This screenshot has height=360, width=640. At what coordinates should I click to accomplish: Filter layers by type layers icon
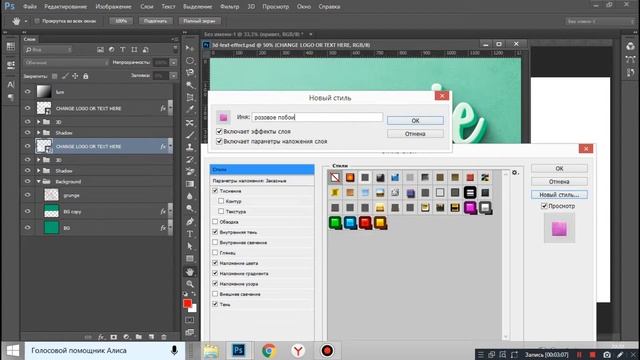tap(122, 49)
